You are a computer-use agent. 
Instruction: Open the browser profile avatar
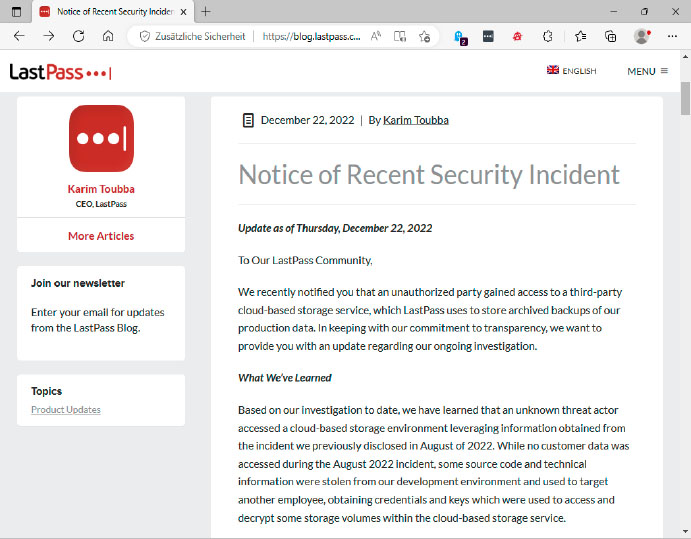(642, 36)
